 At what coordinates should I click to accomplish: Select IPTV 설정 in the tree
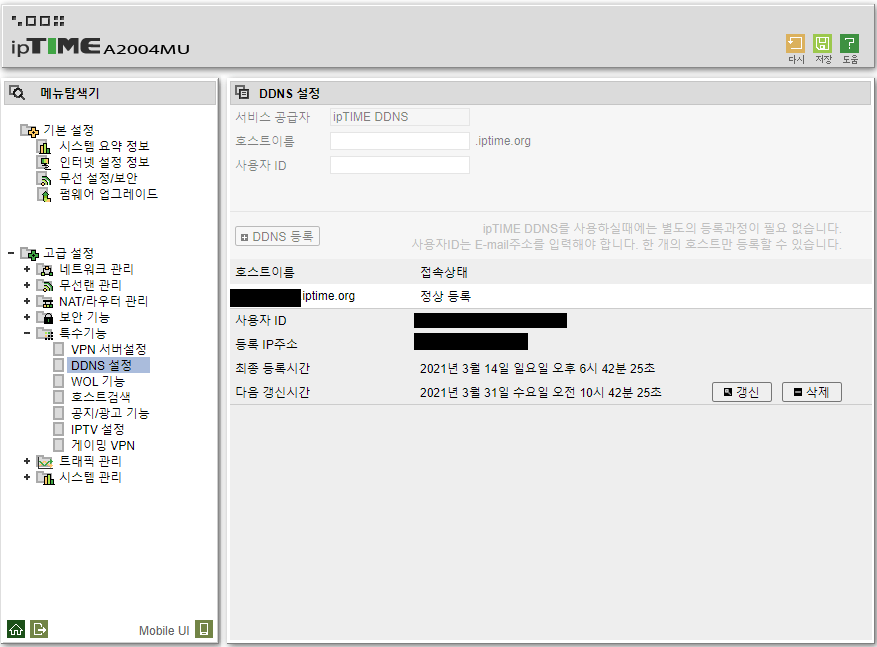pyautogui.click(x=97, y=429)
